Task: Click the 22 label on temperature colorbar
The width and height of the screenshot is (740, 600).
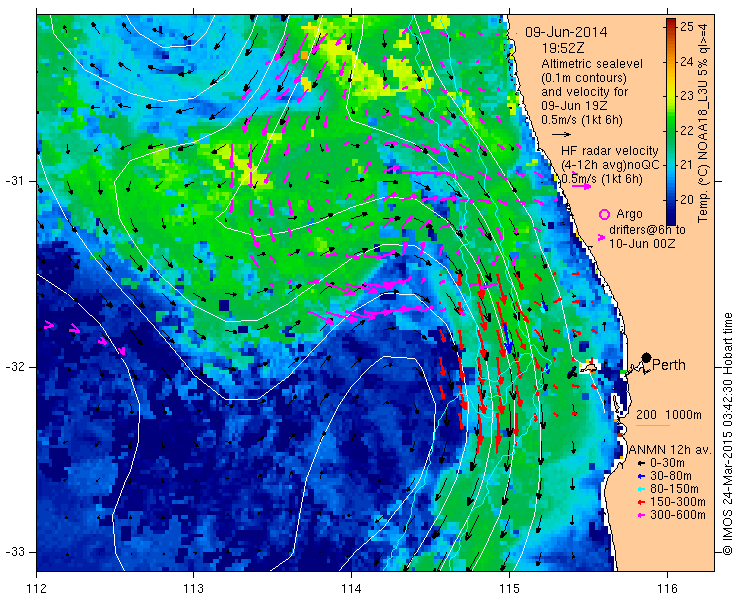Action: click(688, 130)
